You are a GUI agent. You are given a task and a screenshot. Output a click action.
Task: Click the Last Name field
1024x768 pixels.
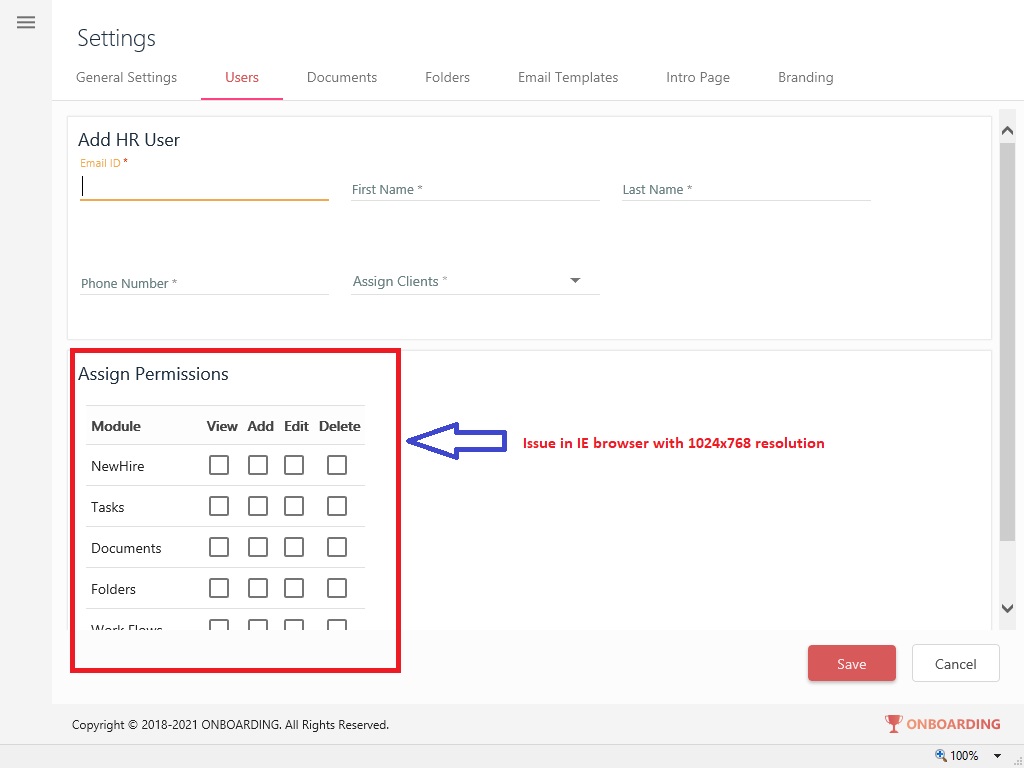coord(746,189)
